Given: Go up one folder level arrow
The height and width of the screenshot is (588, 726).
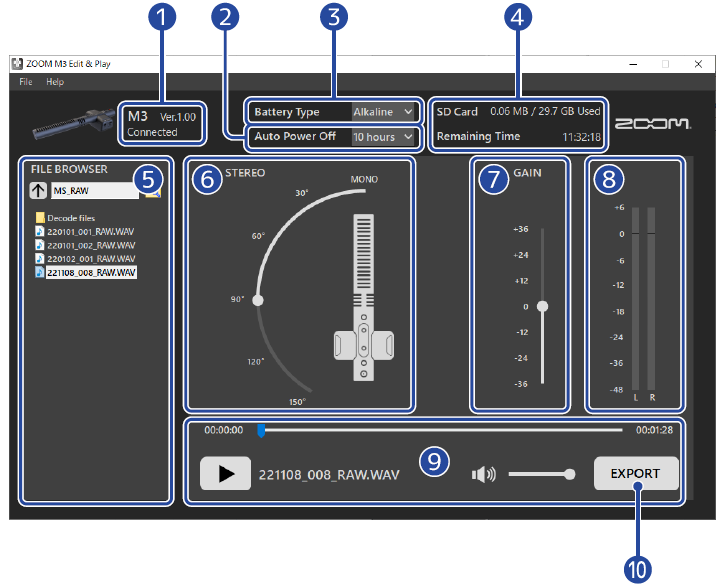Looking at the screenshot, I should [x=38, y=190].
